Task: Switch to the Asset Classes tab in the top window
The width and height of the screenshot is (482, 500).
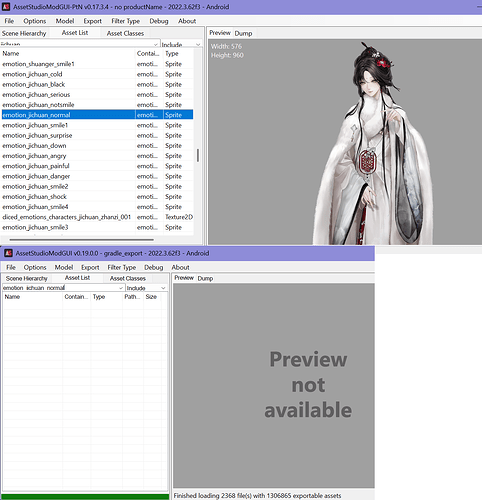Action: tap(125, 33)
